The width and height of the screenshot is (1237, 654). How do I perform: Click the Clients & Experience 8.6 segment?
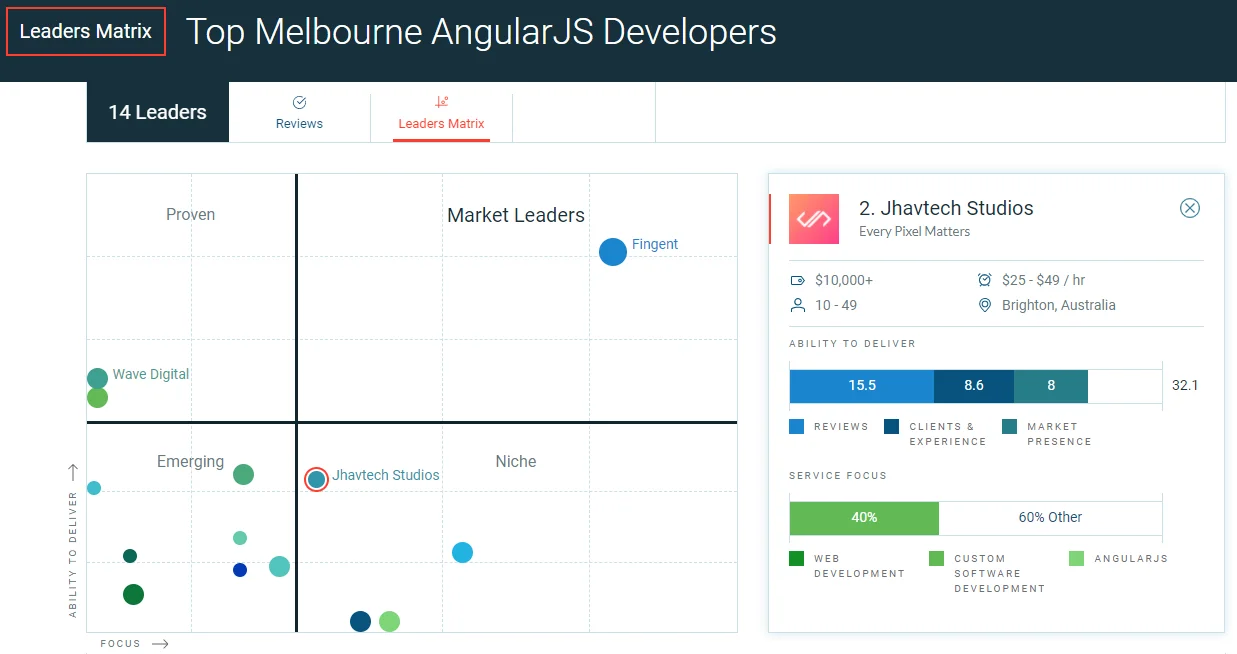pos(973,385)
